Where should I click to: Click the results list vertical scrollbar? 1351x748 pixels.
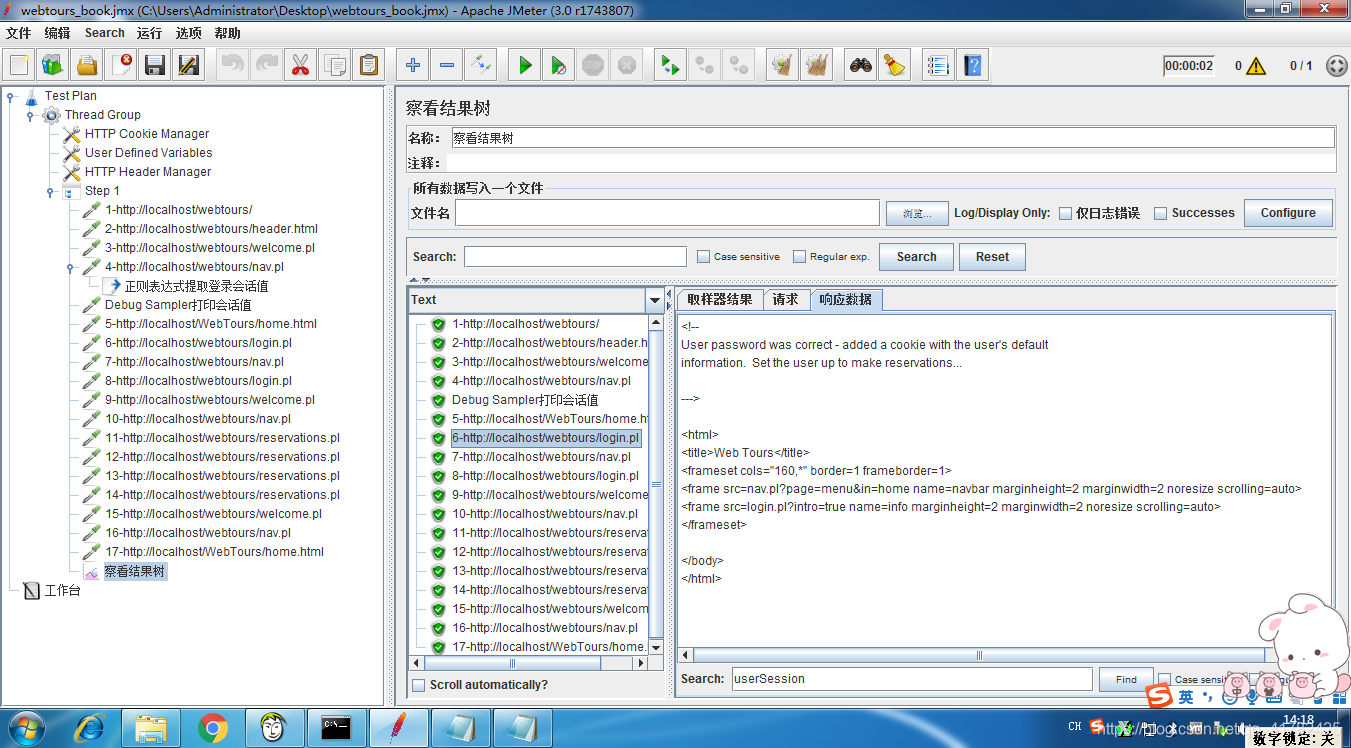656,485
